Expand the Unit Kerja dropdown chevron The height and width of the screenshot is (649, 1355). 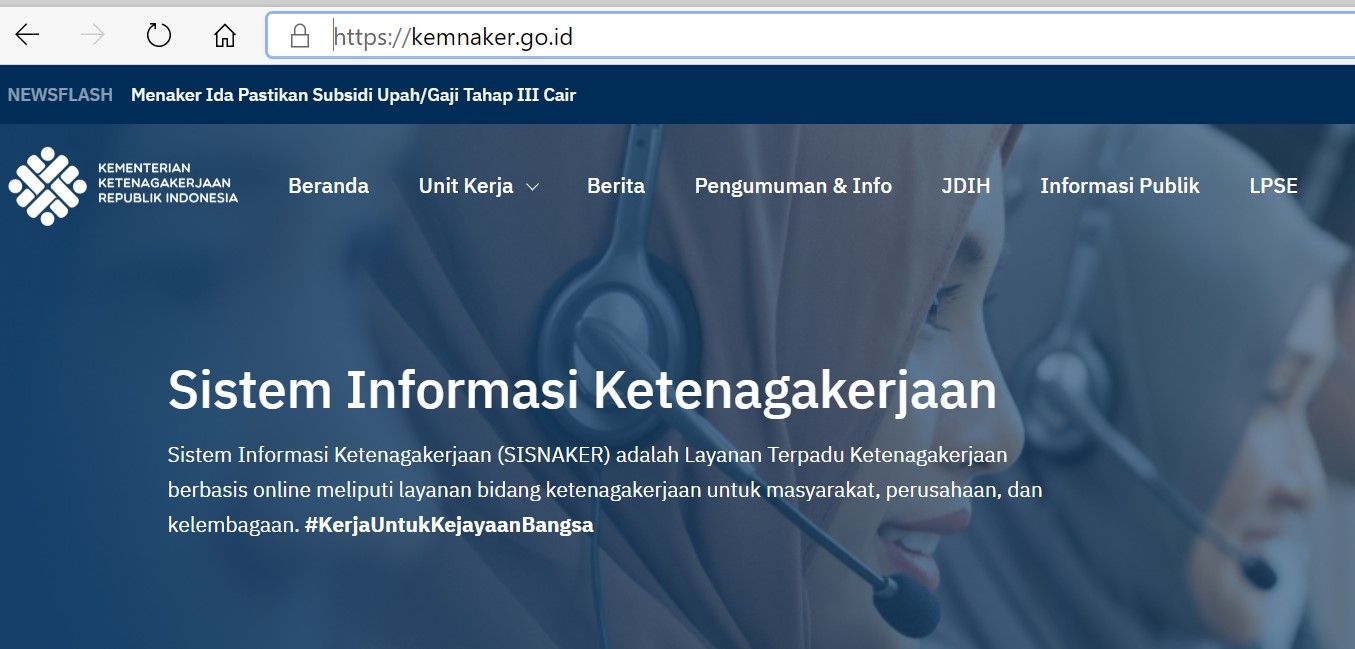tap(532, 187)
